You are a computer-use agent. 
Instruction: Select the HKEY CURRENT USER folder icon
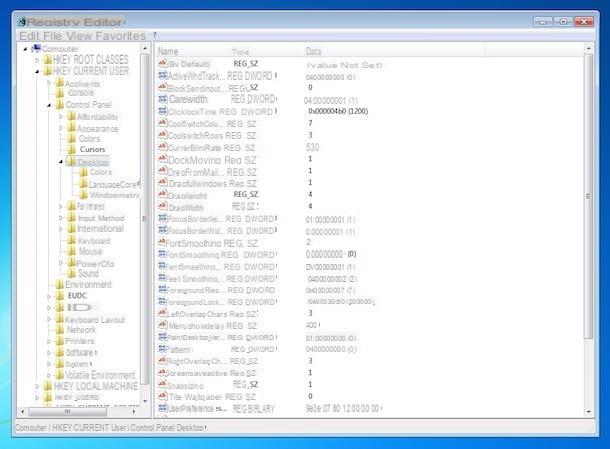click(47, 71)
